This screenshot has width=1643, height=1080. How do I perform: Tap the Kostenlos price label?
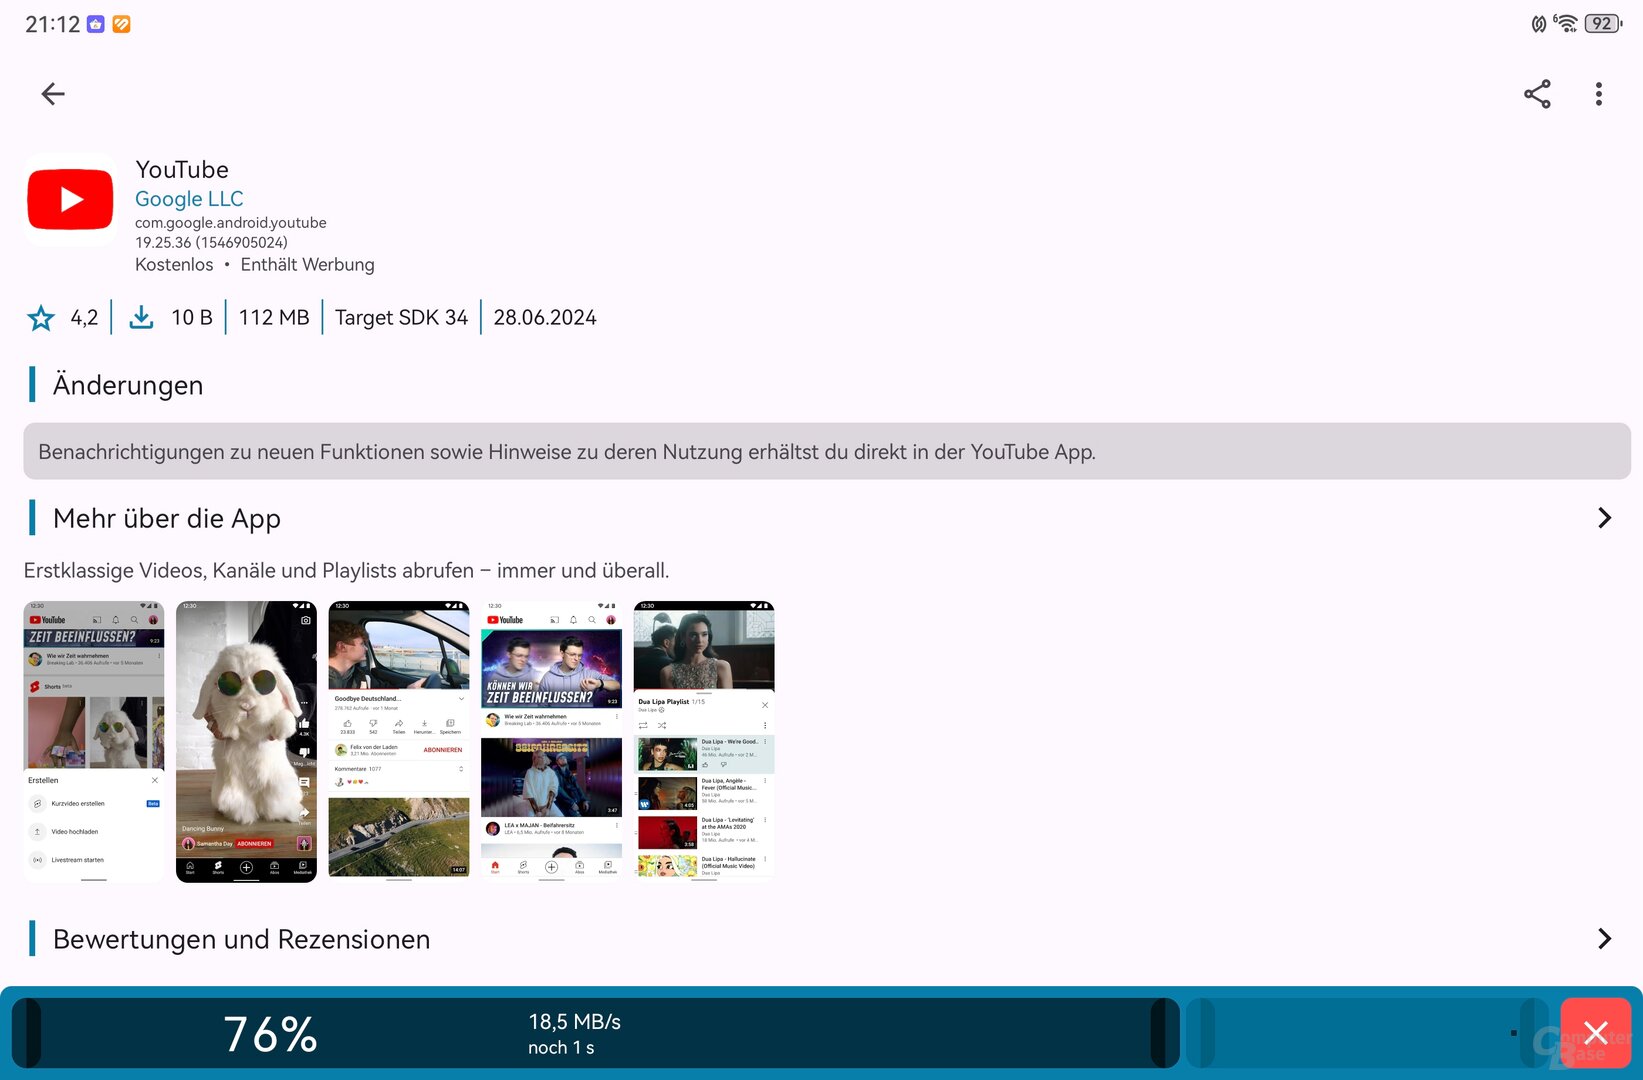pos(174,265)
